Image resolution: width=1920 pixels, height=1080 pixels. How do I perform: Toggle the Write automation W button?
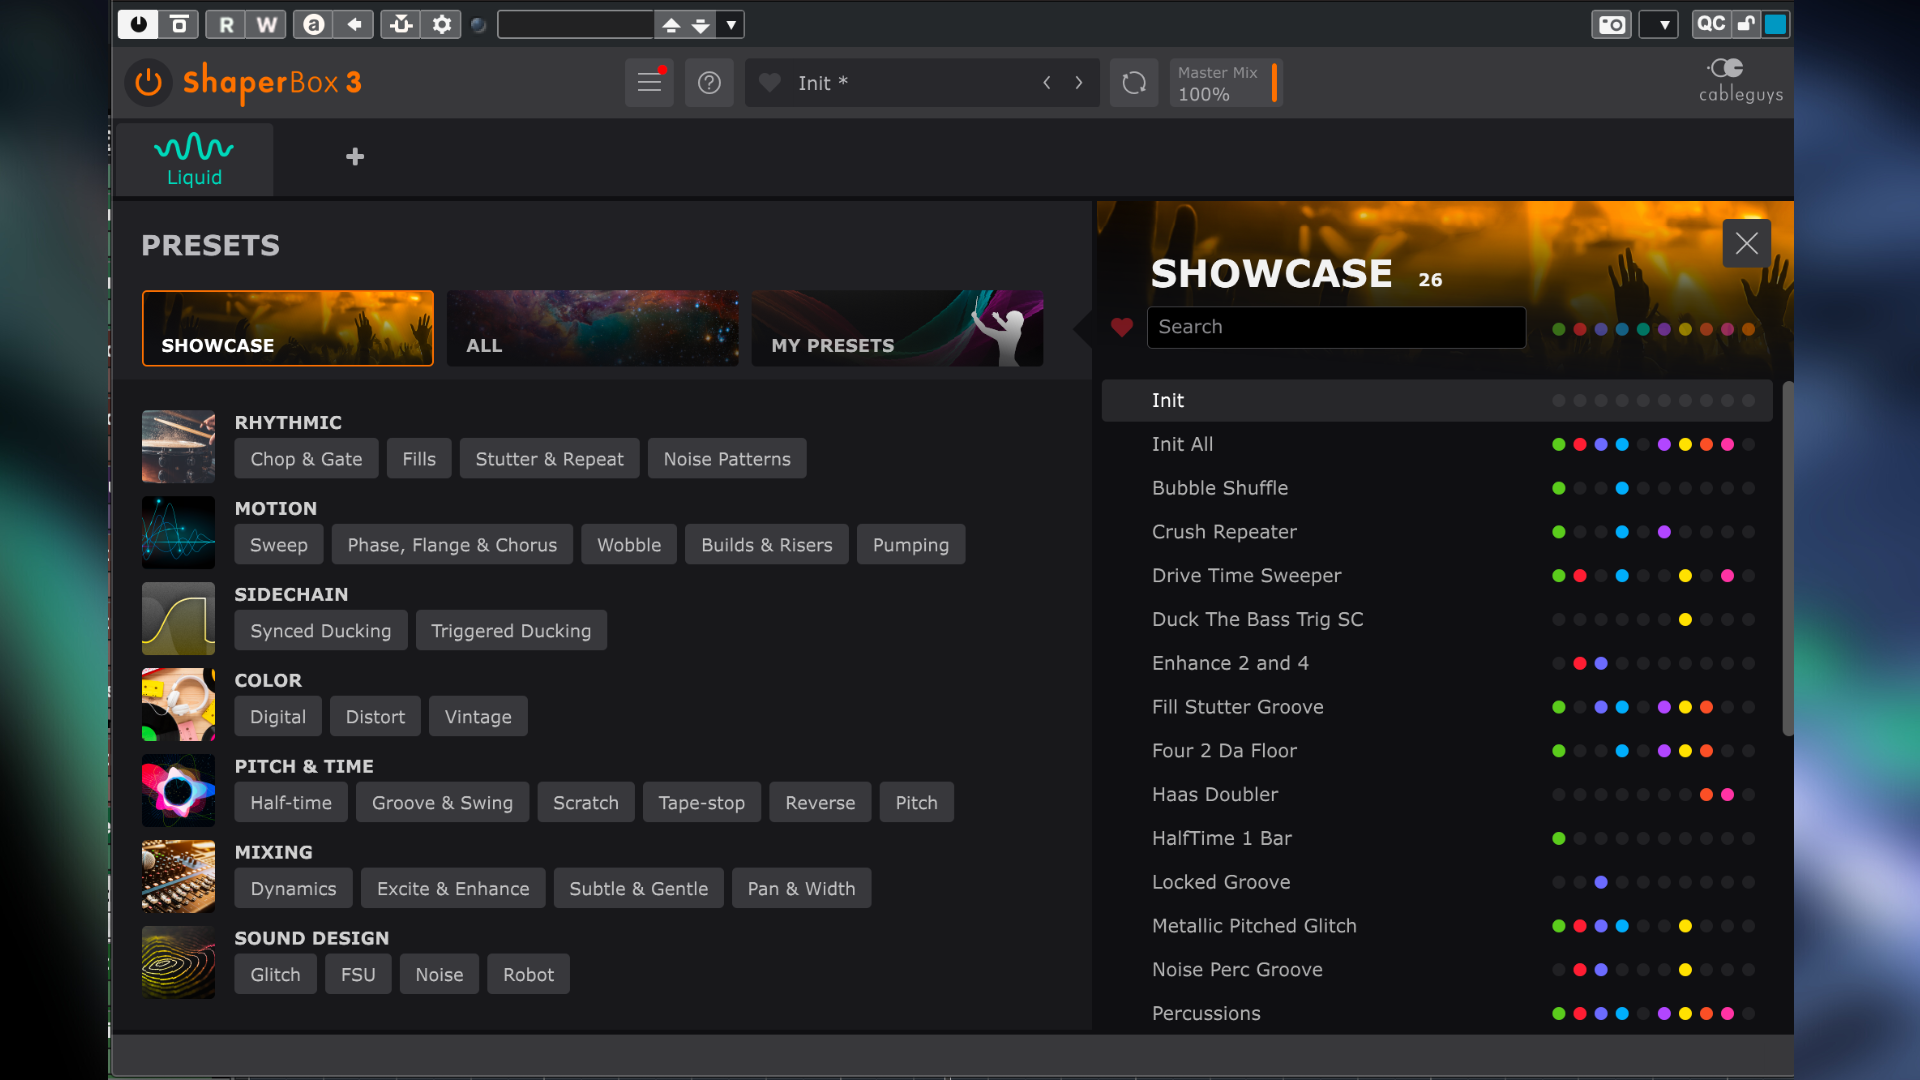(266, 24)
